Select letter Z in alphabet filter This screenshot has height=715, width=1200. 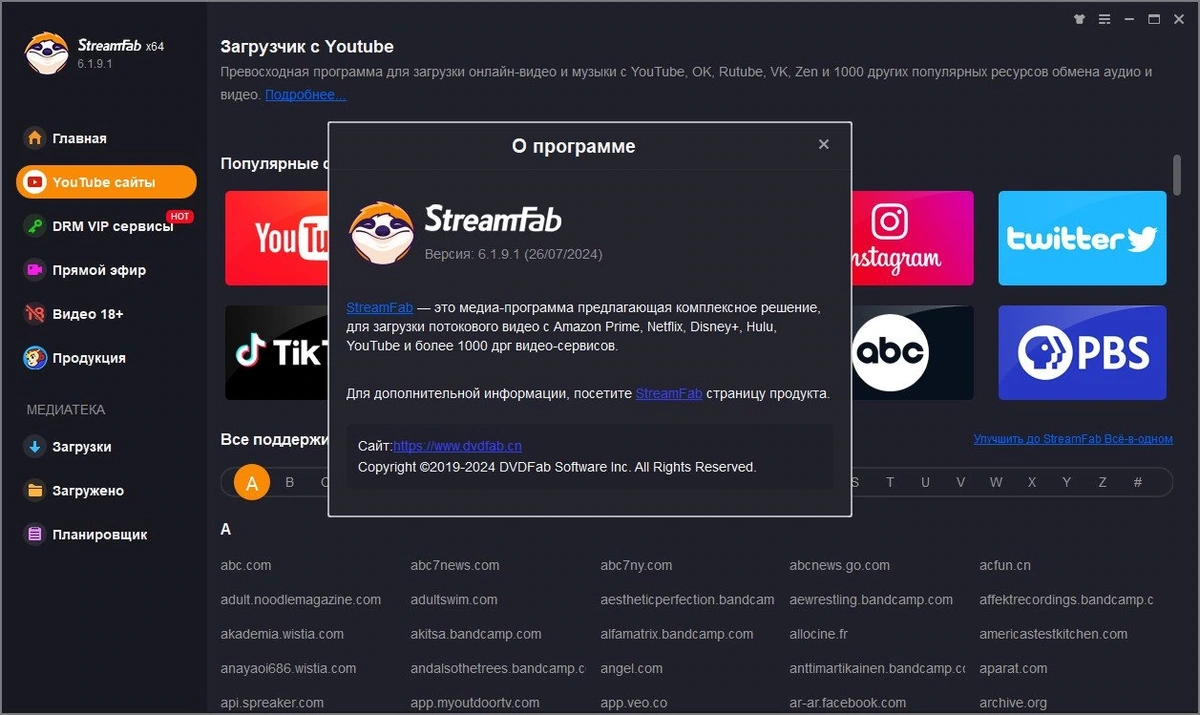(x=1103, y=483)
